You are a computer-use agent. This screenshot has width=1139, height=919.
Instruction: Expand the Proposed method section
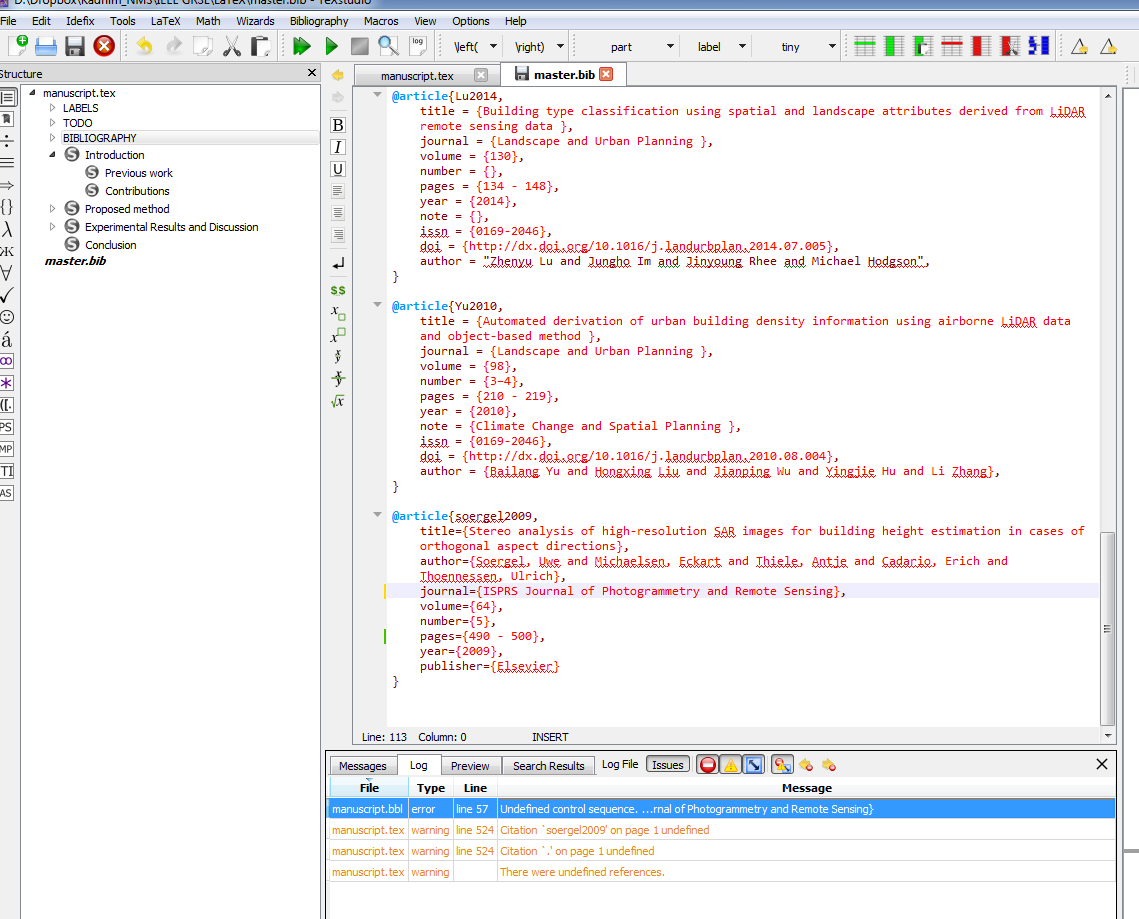(52, 209)
